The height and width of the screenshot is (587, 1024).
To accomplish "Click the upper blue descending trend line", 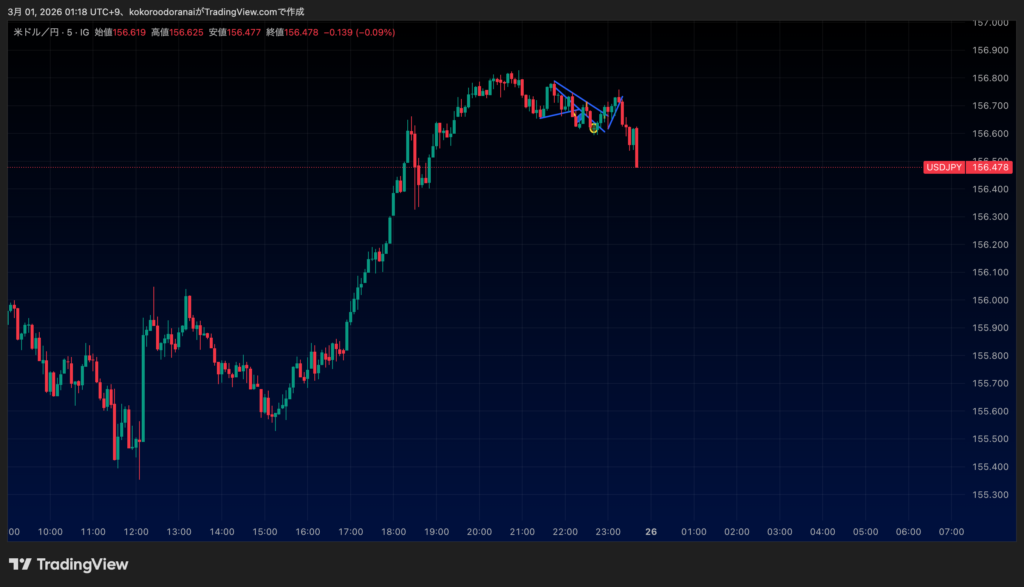I will tap(576, 94).
